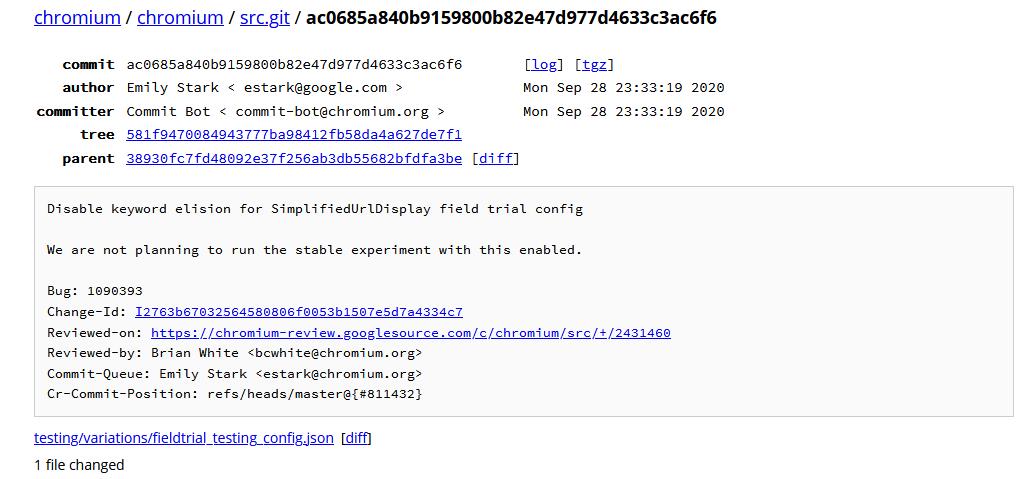Click the commit message headline text
The image size is (1036, 479).
coord(314,209)
